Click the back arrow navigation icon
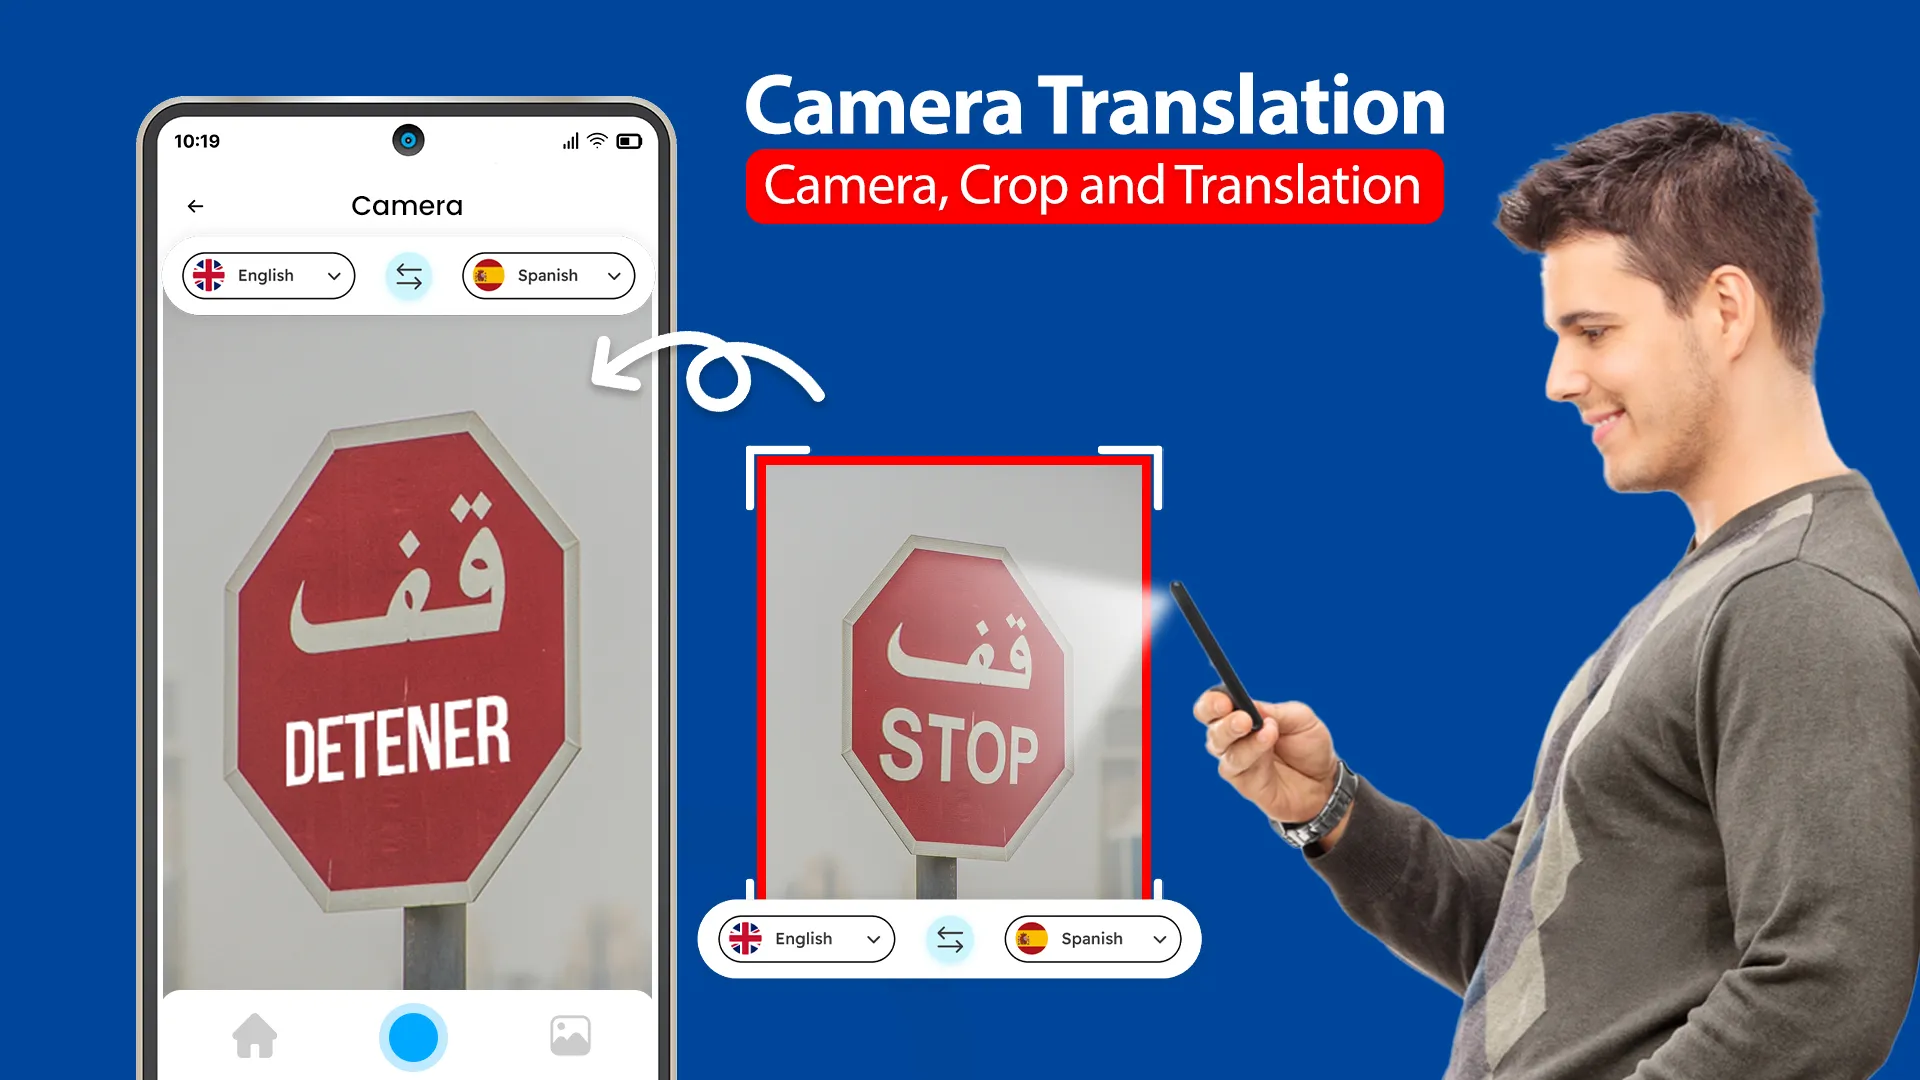The width and height of the screenshot is (1920, 1080). click(x=195, y=206)
